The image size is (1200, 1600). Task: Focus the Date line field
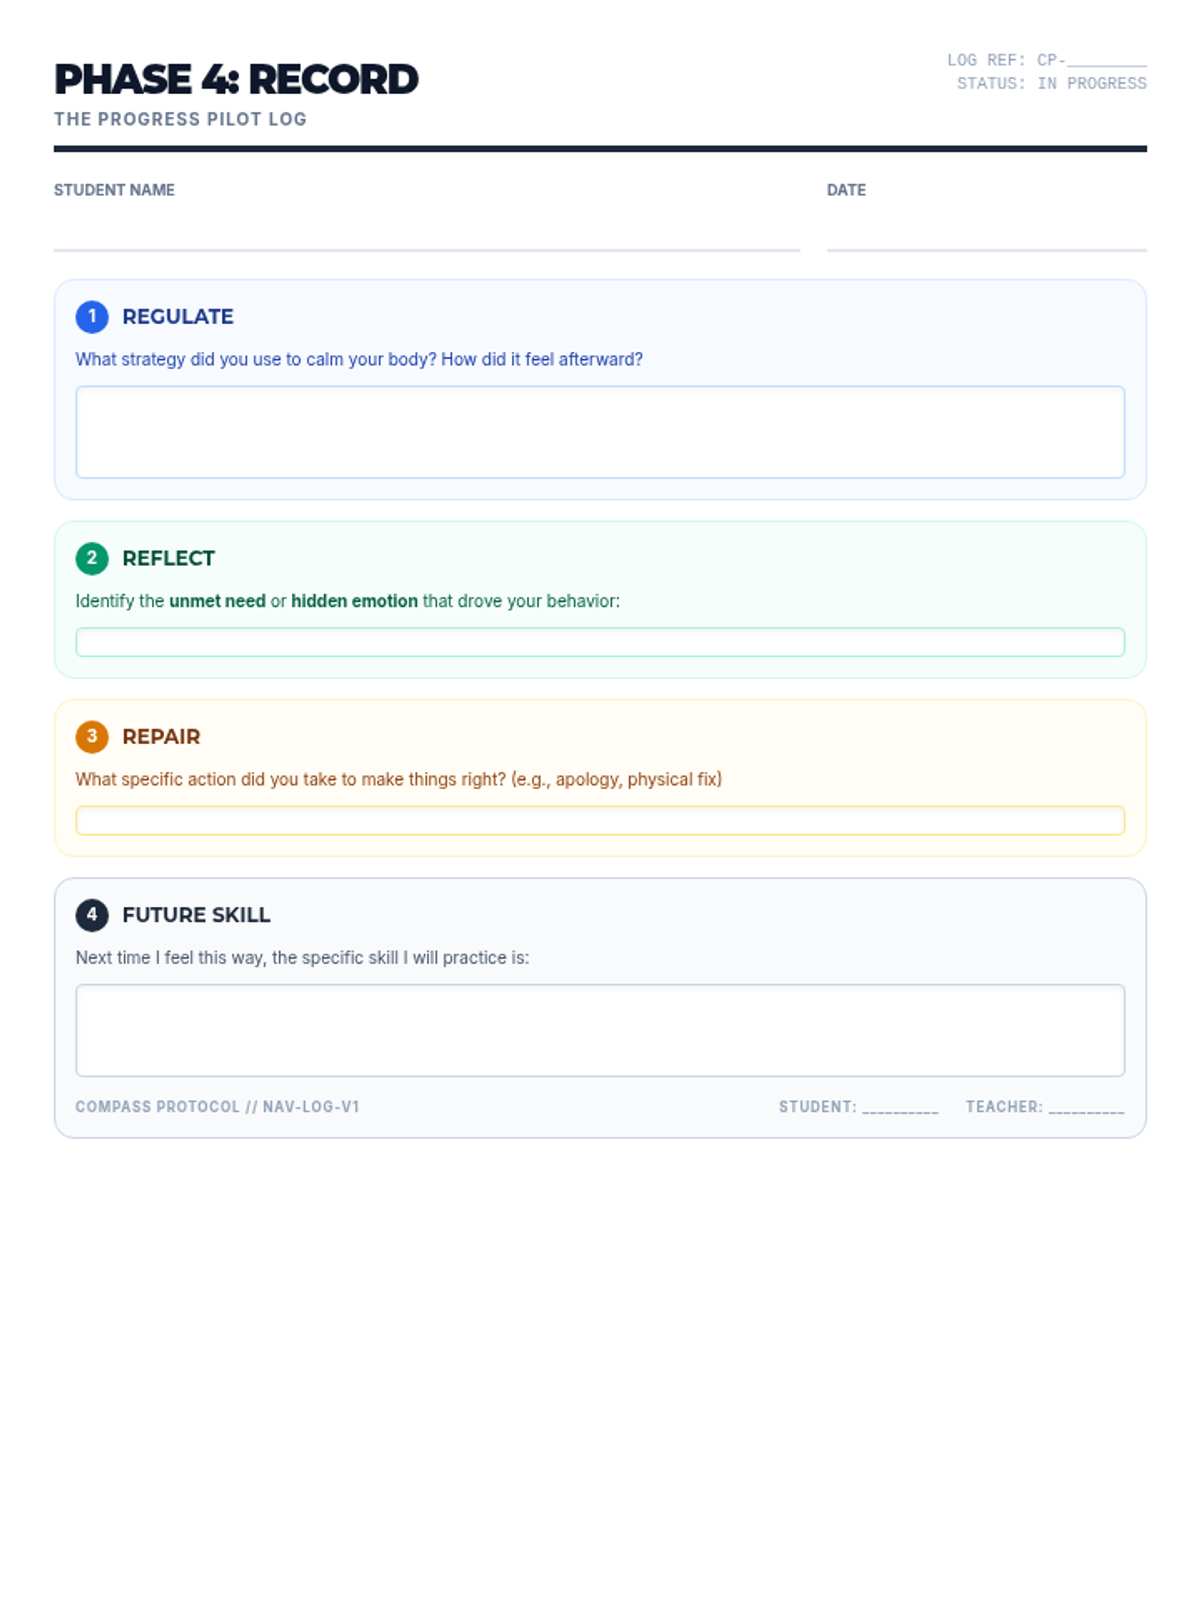coord(986,228)
